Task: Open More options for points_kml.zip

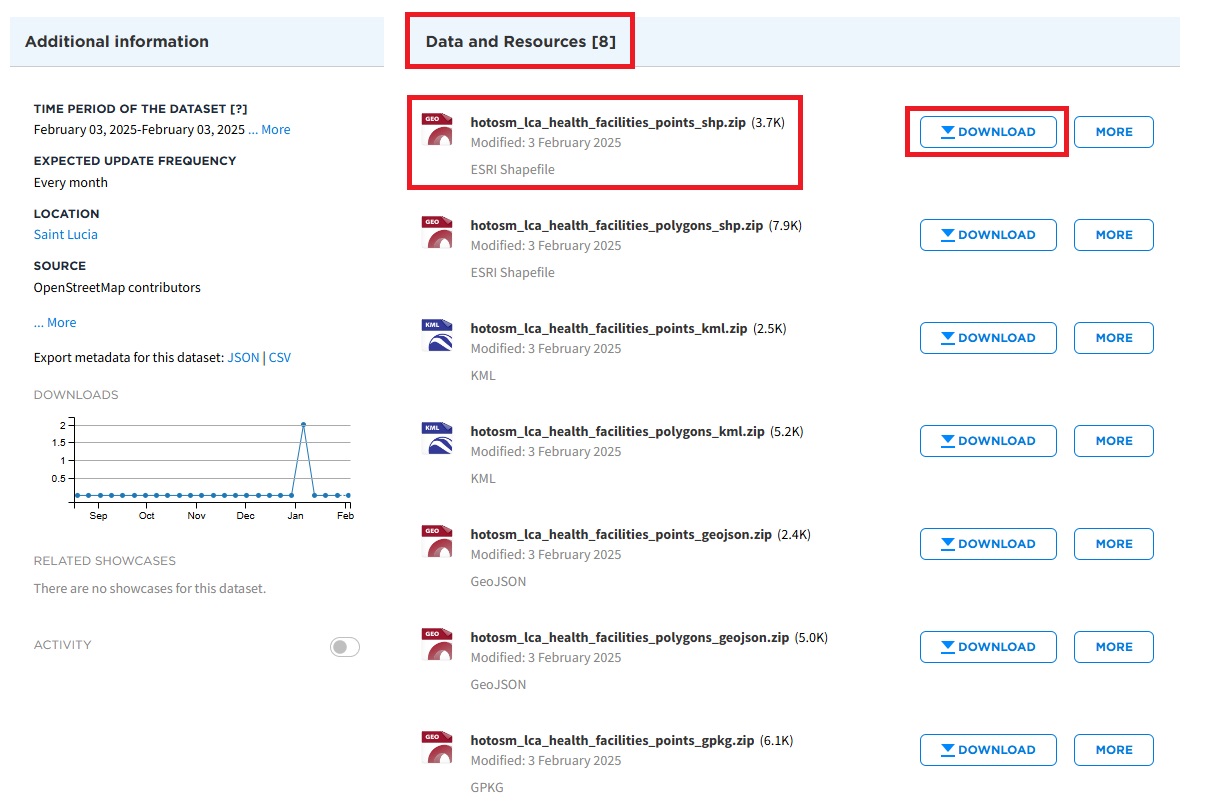Action: pyautogui.click(x=1114, y=338)
